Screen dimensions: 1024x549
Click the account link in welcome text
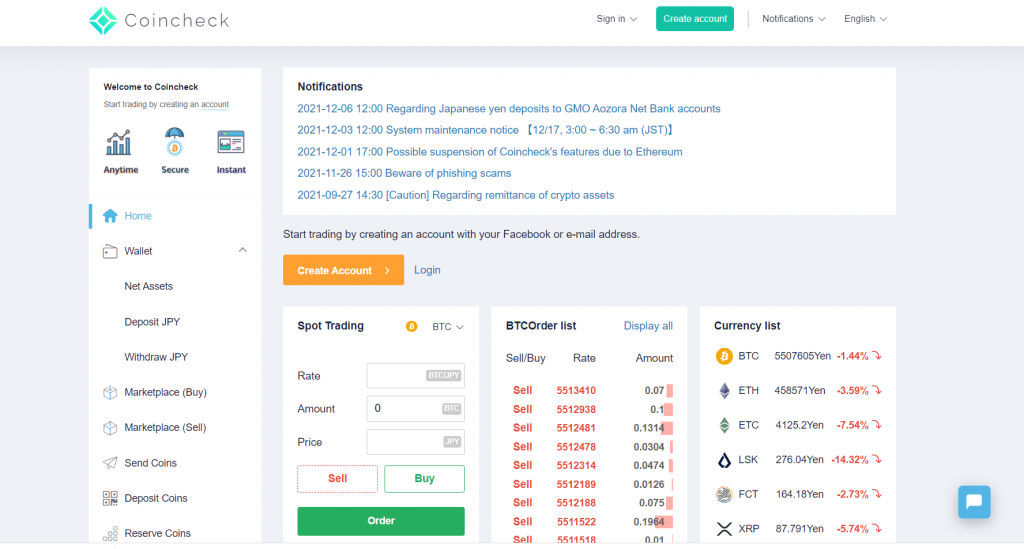215,104
